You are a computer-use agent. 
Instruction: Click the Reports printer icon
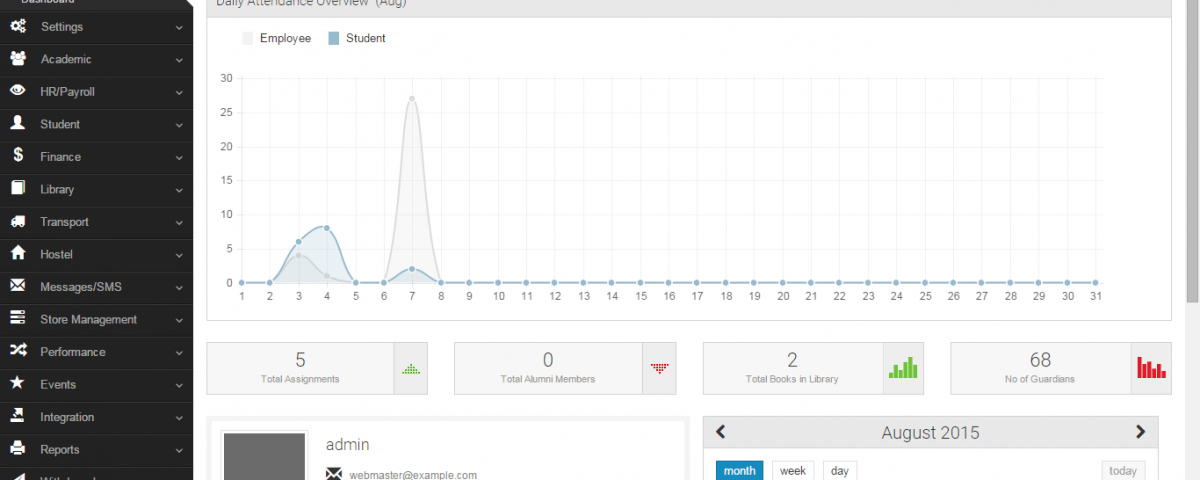click(x=18, y=449)
